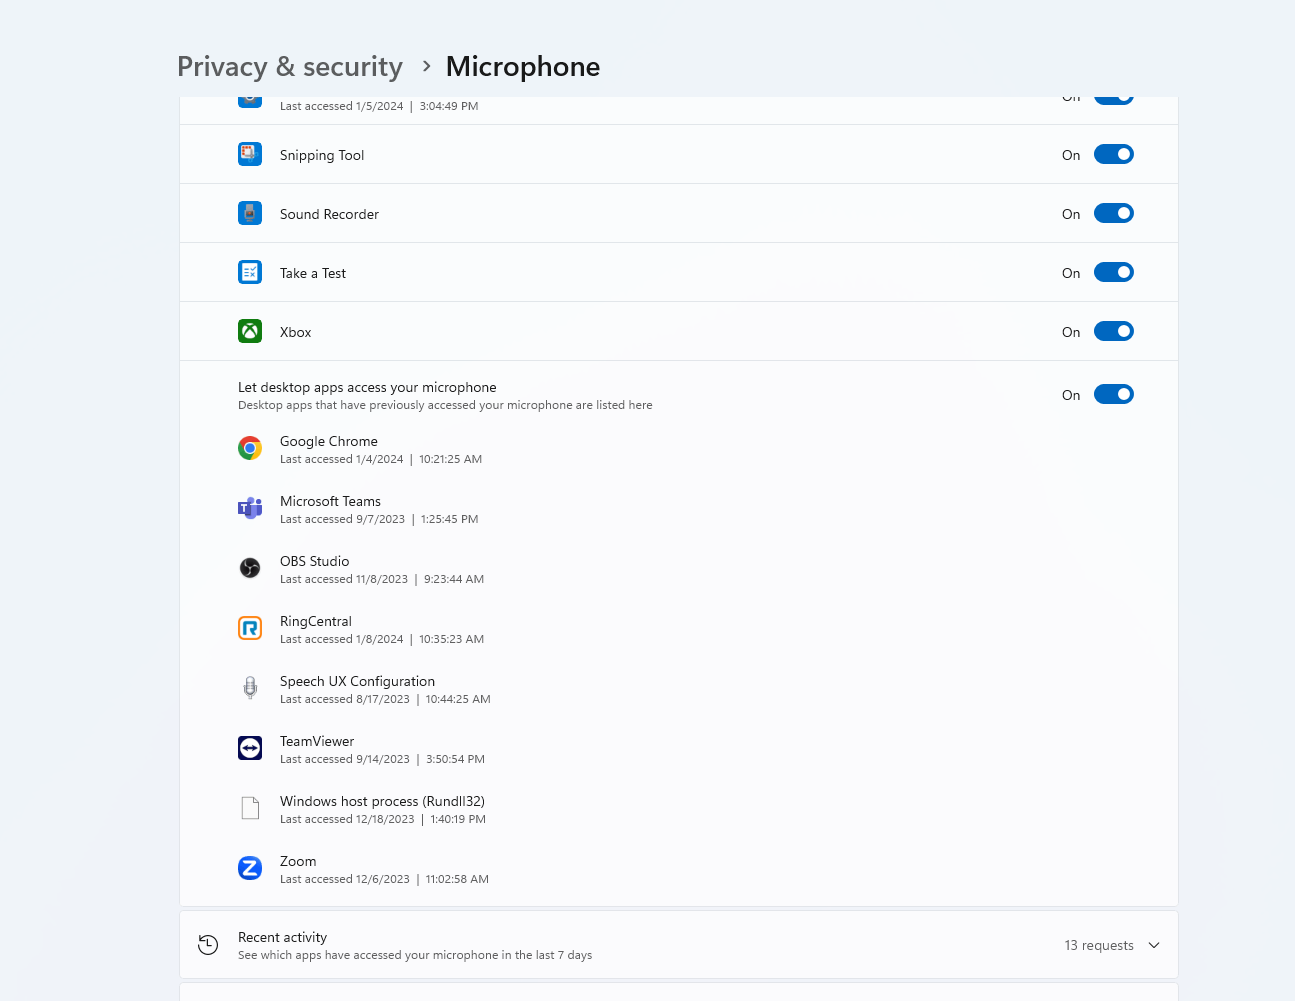This screenshot has width=1295, height=1001.
Task: Click the Microsoft Teams icon
Action: pyautogui.click(x=250, y=508)
